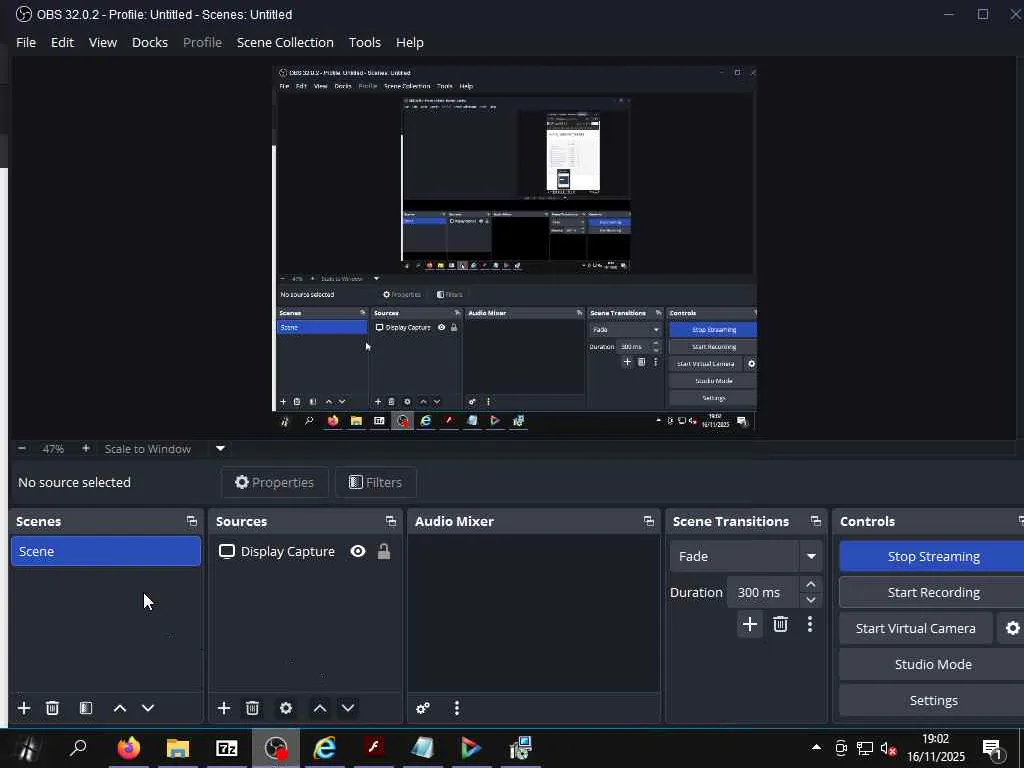Click the preview canvas display capture

click(x=514, y=248)
